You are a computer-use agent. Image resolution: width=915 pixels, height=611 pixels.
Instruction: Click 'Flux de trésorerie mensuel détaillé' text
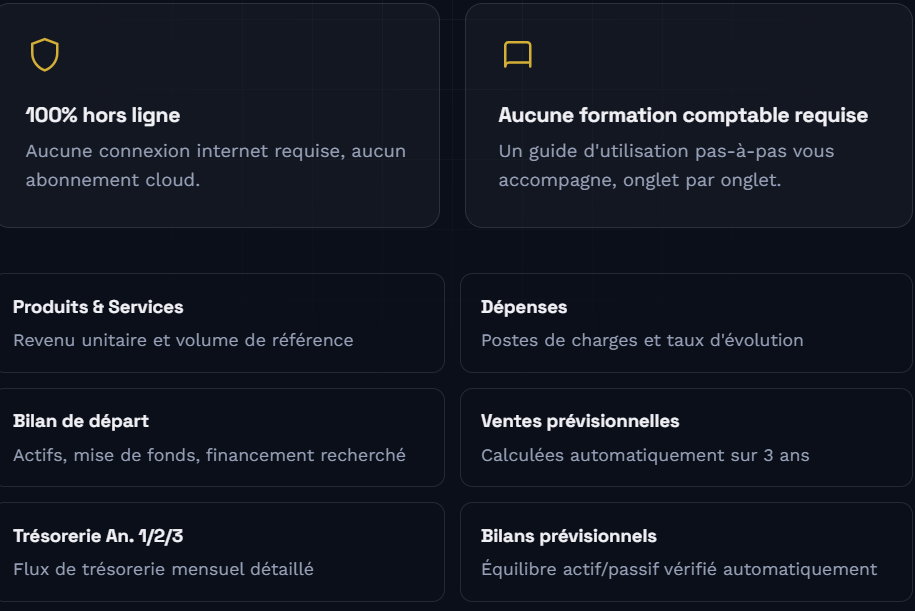pyautogui.click(x=163, y=570)
